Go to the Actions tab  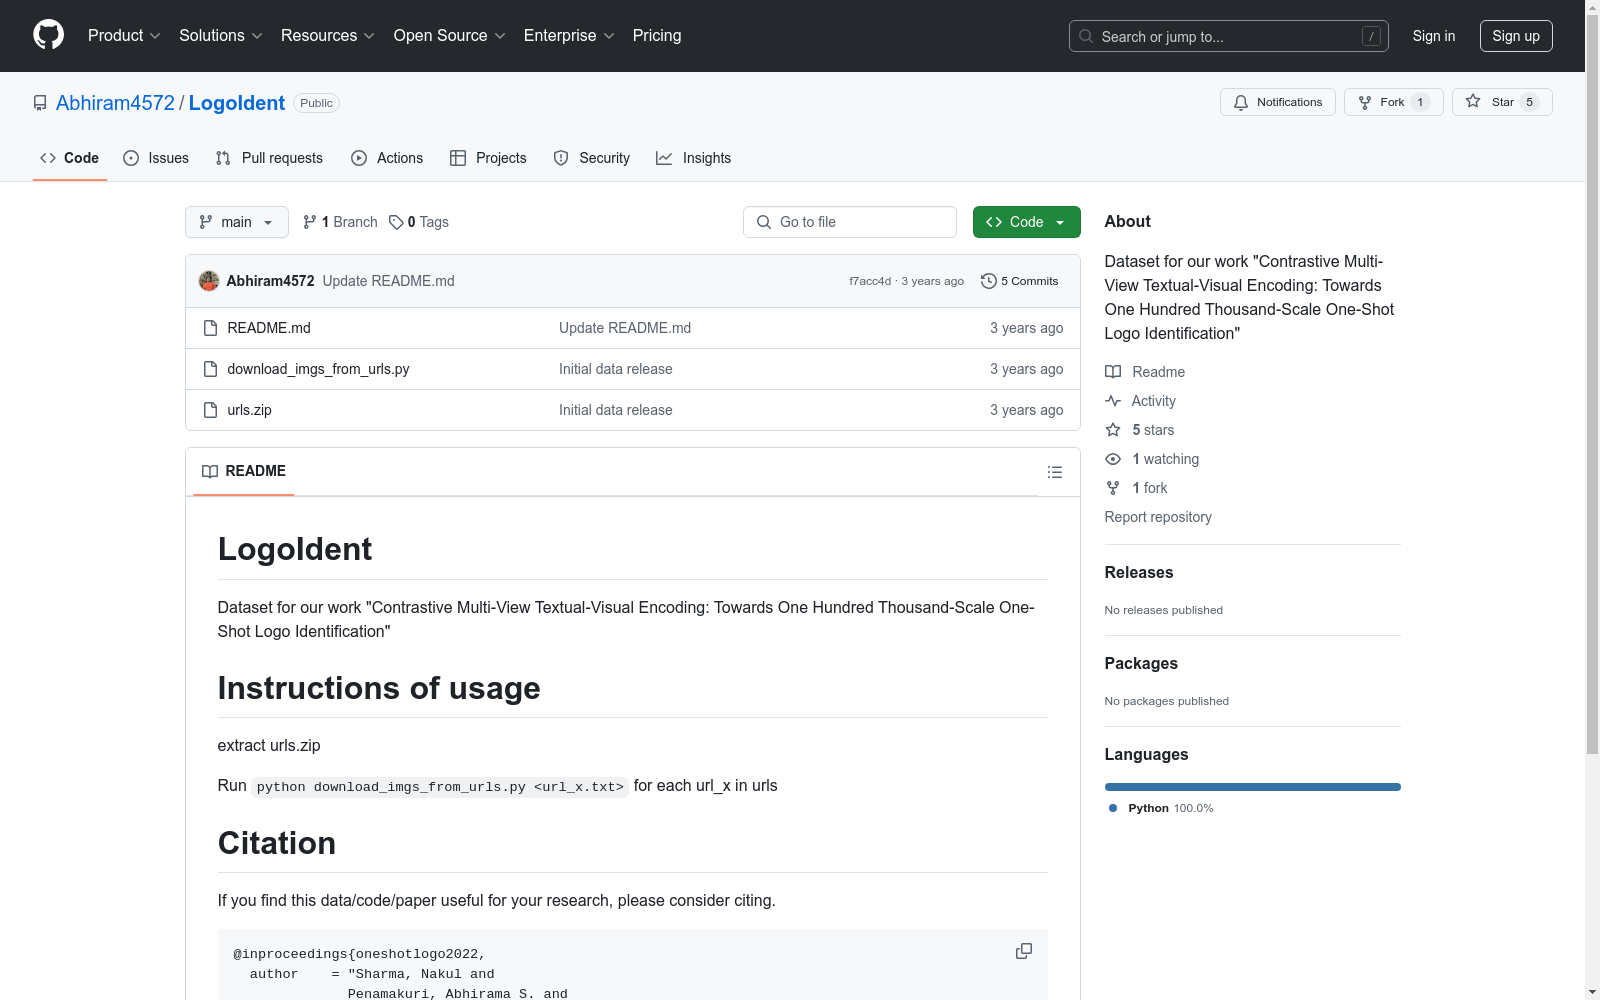pyautogui.click(x=387, y=158)
